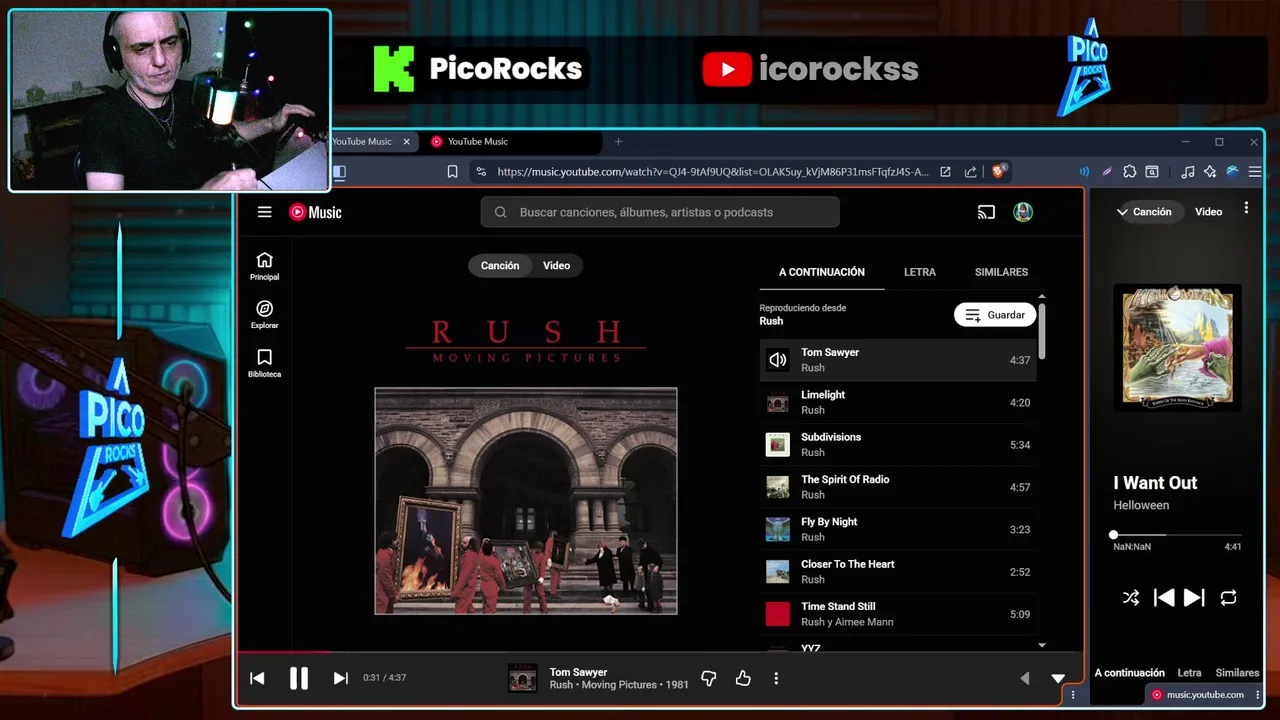Image resolution: width=1280 pixels, height=720 pixels.
Task: Open new browser tab with plus
Action: (618, 142)
